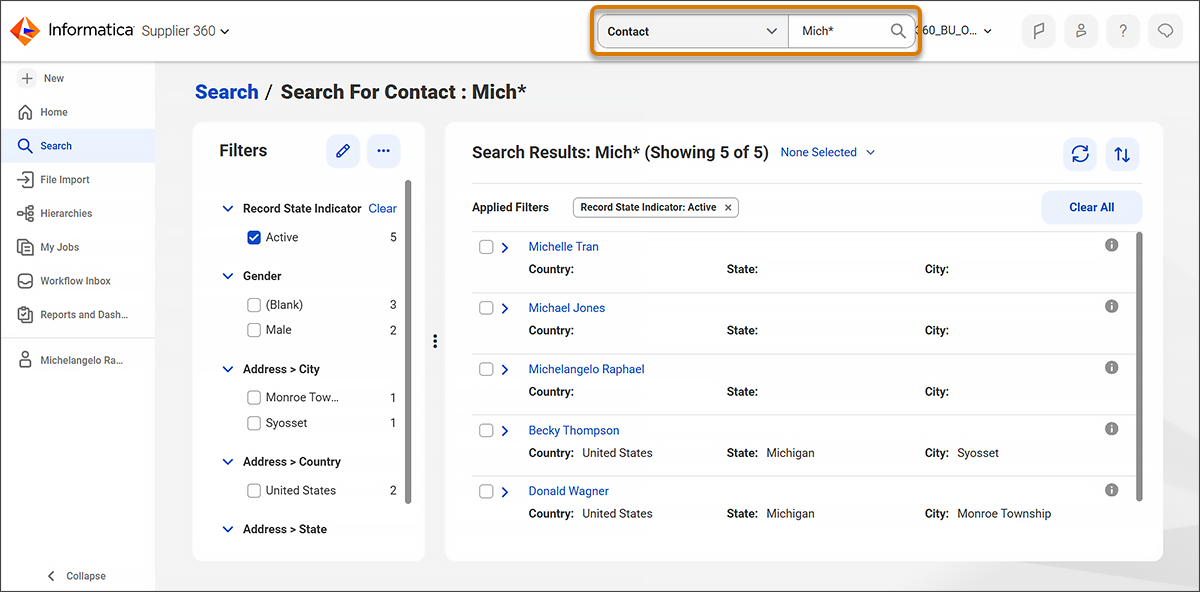Remove the Record State Indicator: Active filter chip
Image resolution: width=1200 pixels, height=592 pixels.
(x=728, y=208)
